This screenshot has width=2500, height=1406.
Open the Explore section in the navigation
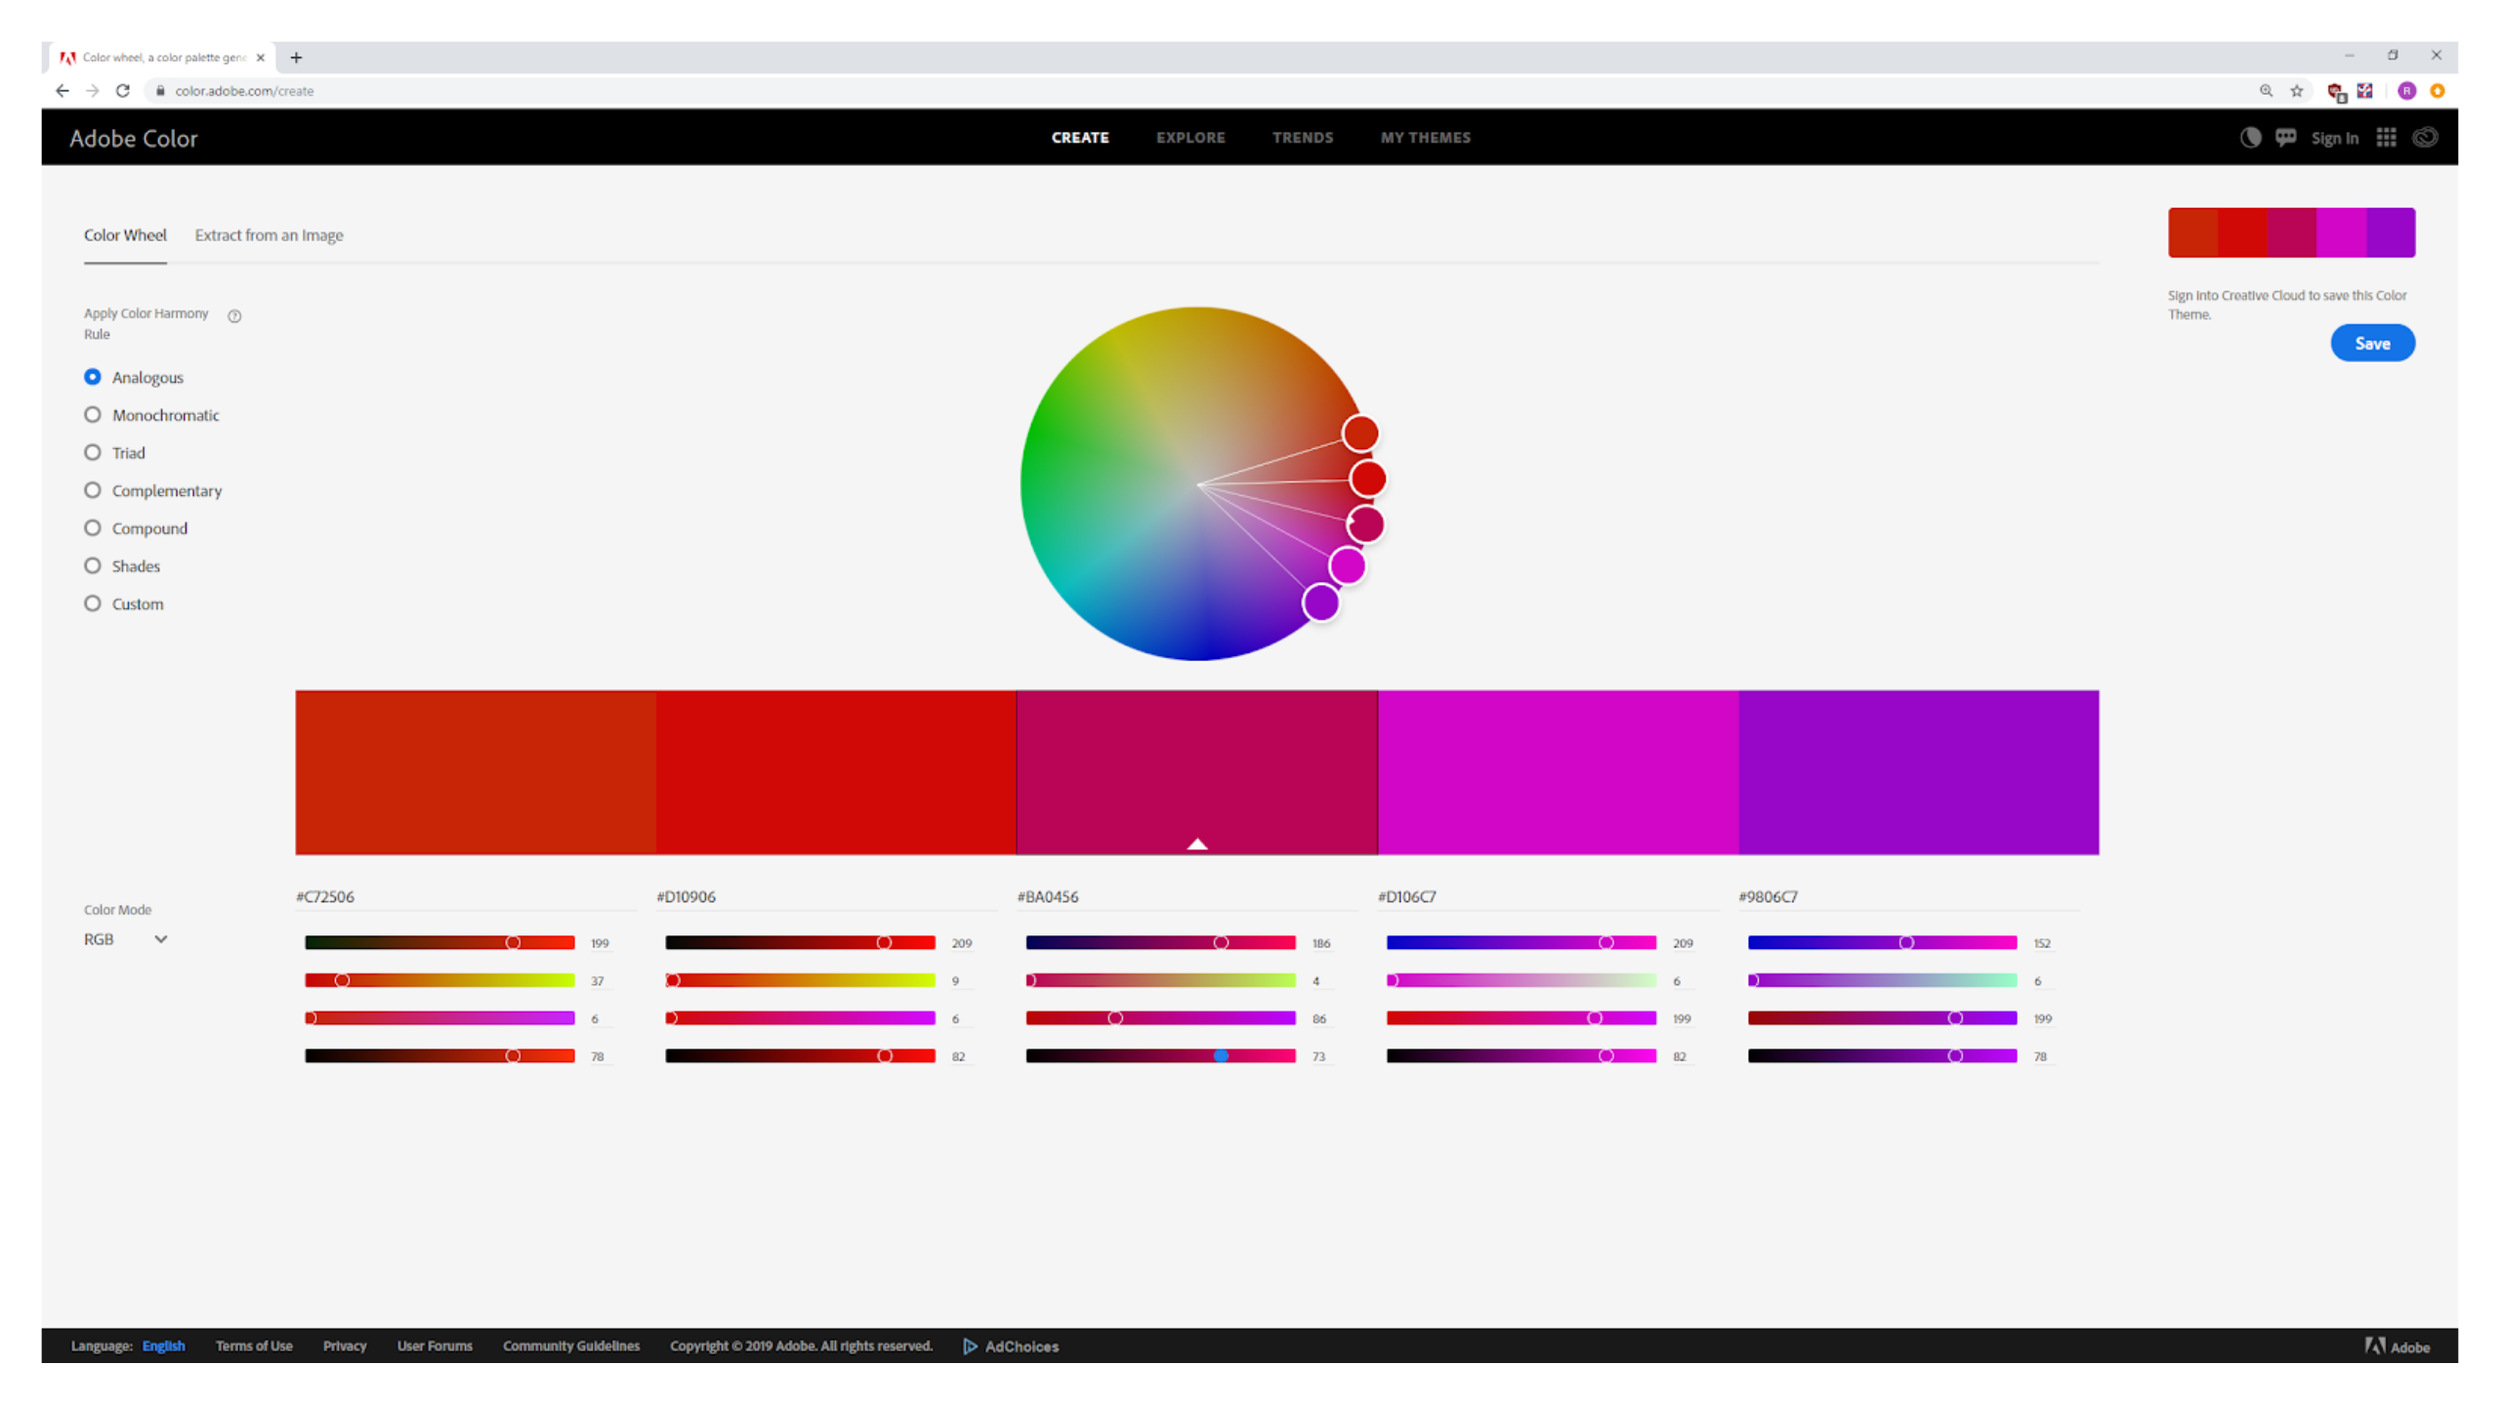point(1190,138)
